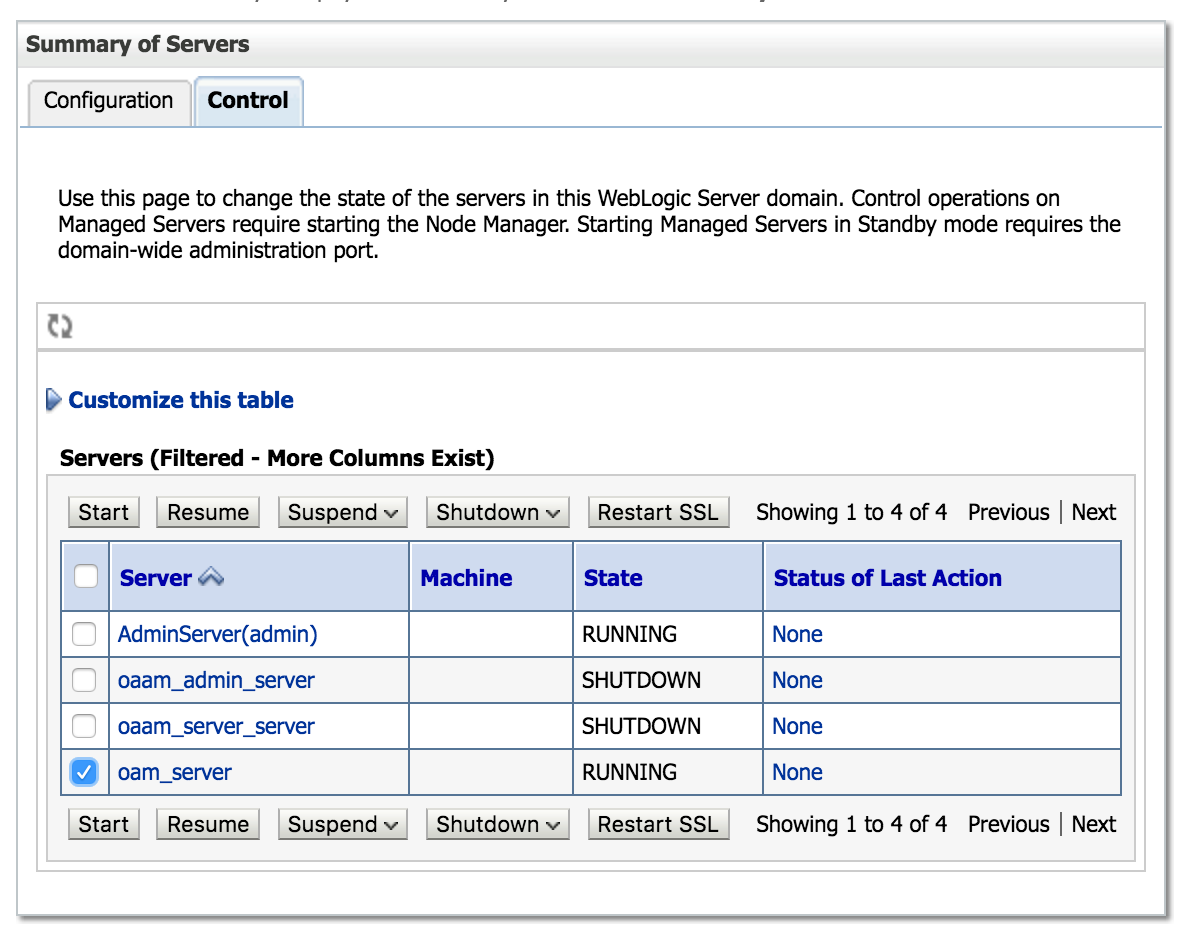Click the top Start button
Viewport: 1186px width, 940px height.
[x=103, y=512]
